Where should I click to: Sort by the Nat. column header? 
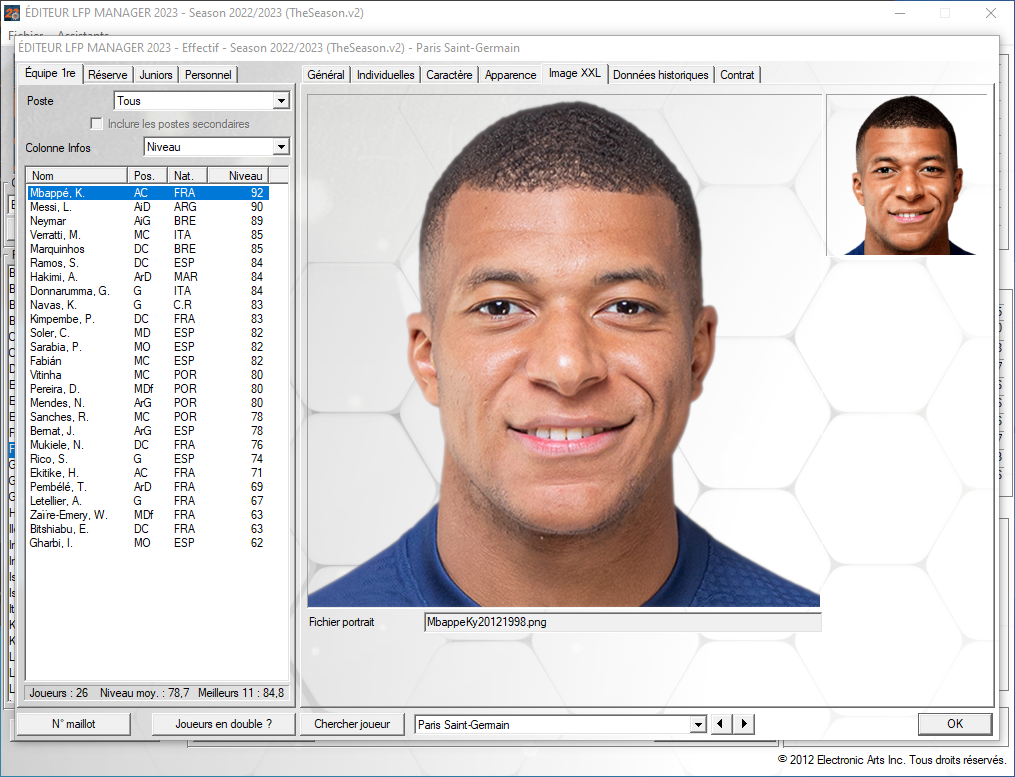[x=188, y=175]
